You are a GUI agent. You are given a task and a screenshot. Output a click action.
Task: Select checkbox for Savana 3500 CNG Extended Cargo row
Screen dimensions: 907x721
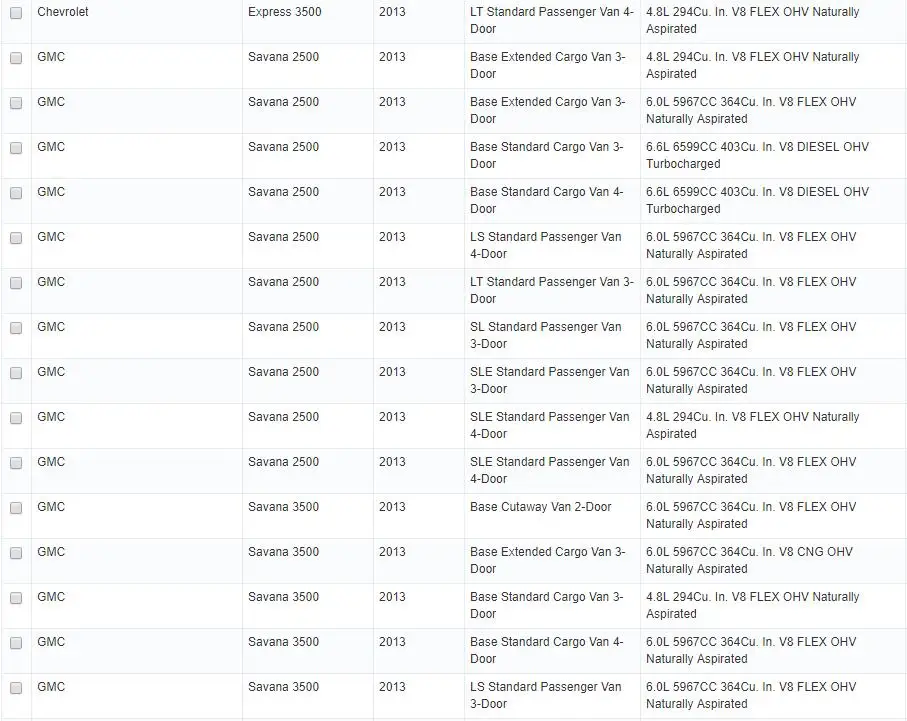16,553
